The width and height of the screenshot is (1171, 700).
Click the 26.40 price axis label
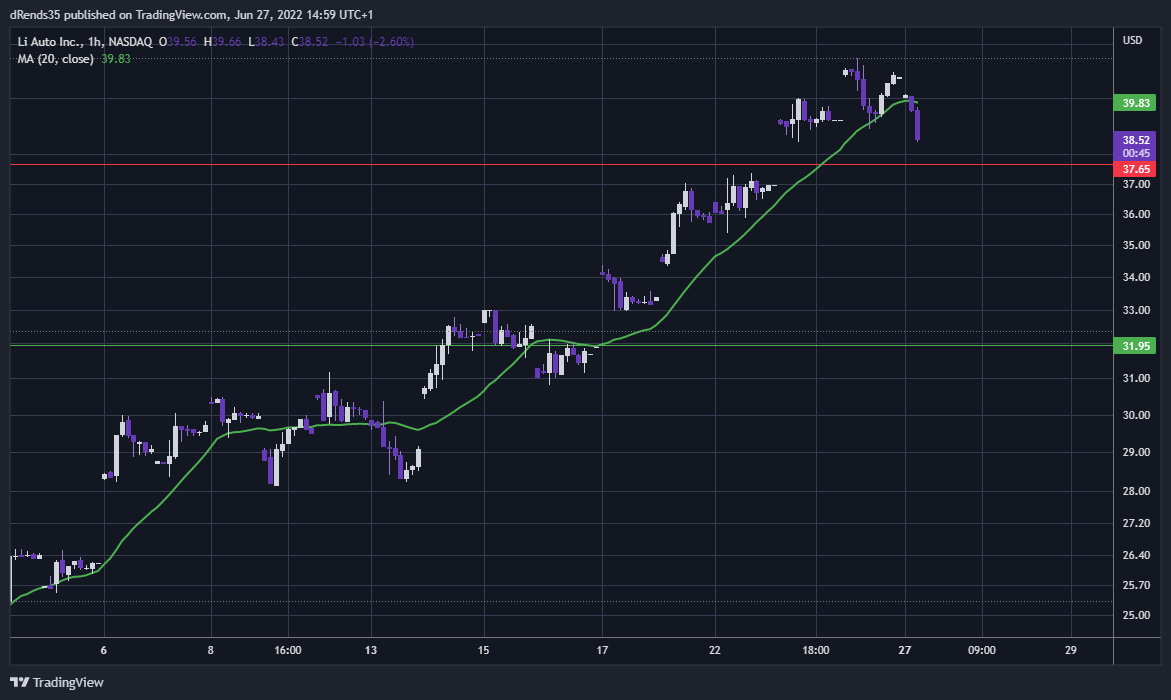coord(1136,555)
